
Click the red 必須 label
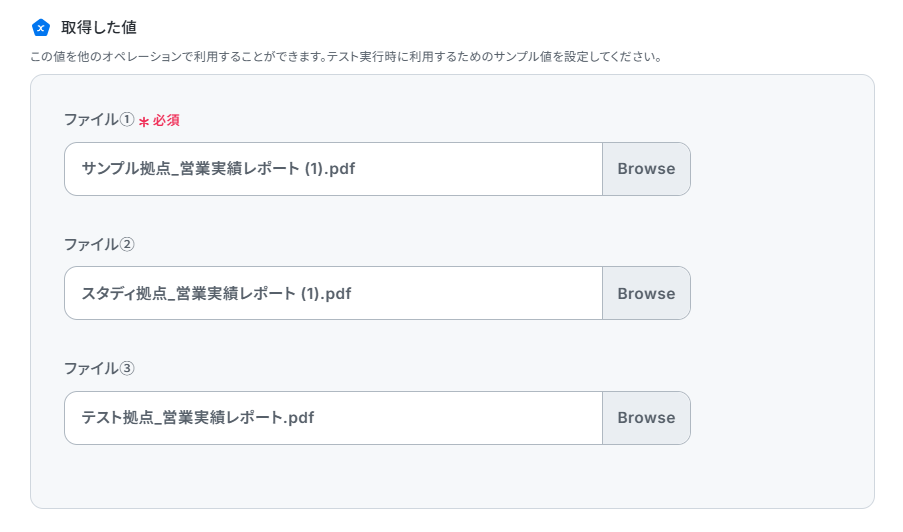166,120
